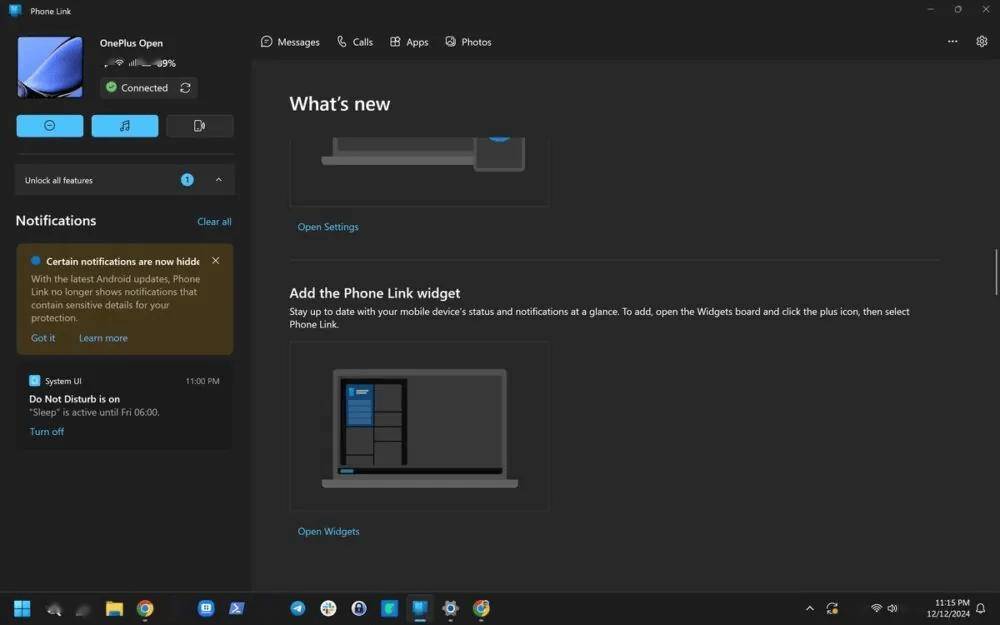Switch to the Calls tab
The image size is (1000, 625).
[355, 42]
